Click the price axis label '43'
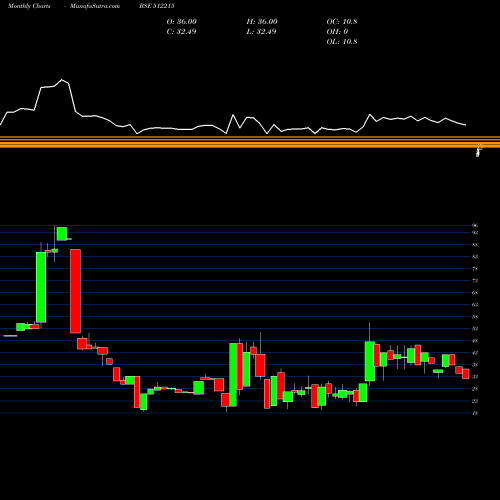 coord(475,353)
